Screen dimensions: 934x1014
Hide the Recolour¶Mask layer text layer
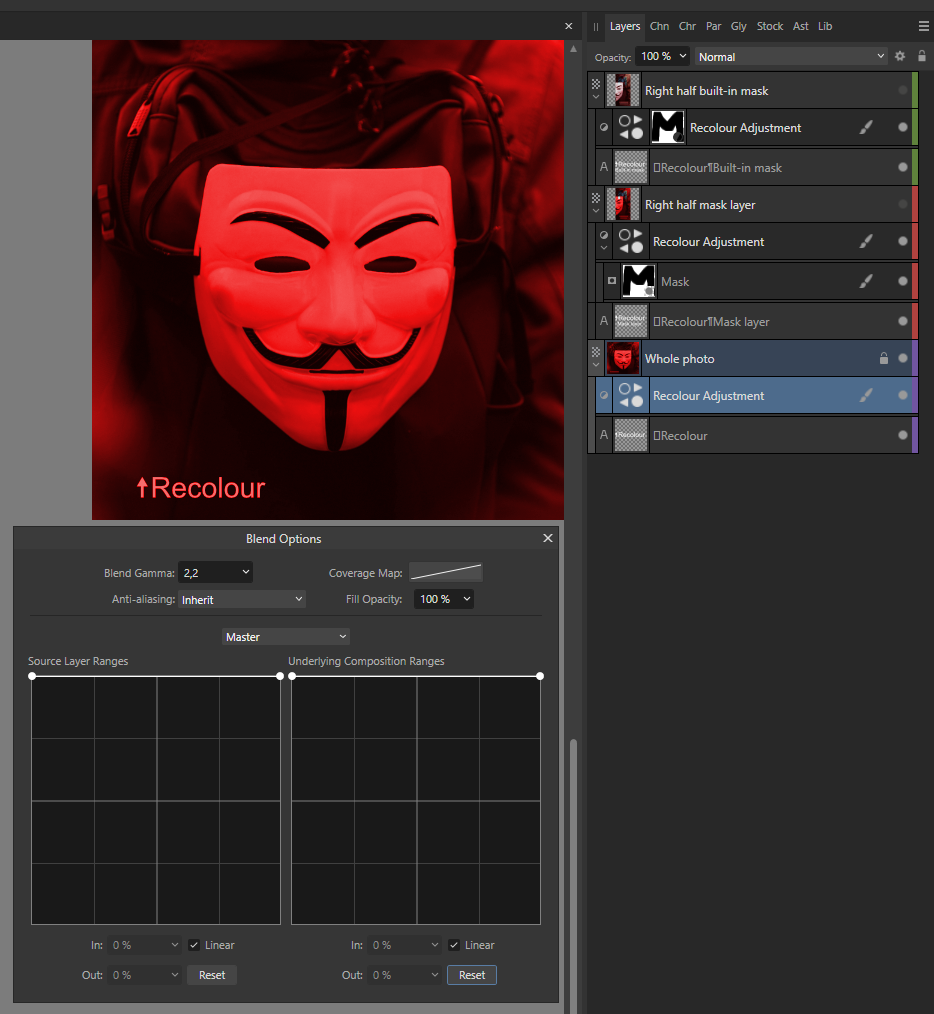tap(903, 321)
